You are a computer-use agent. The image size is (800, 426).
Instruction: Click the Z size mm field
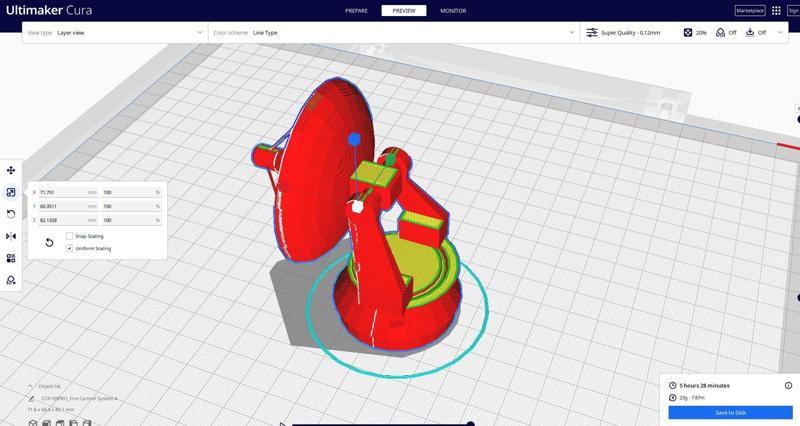(68, 220)
